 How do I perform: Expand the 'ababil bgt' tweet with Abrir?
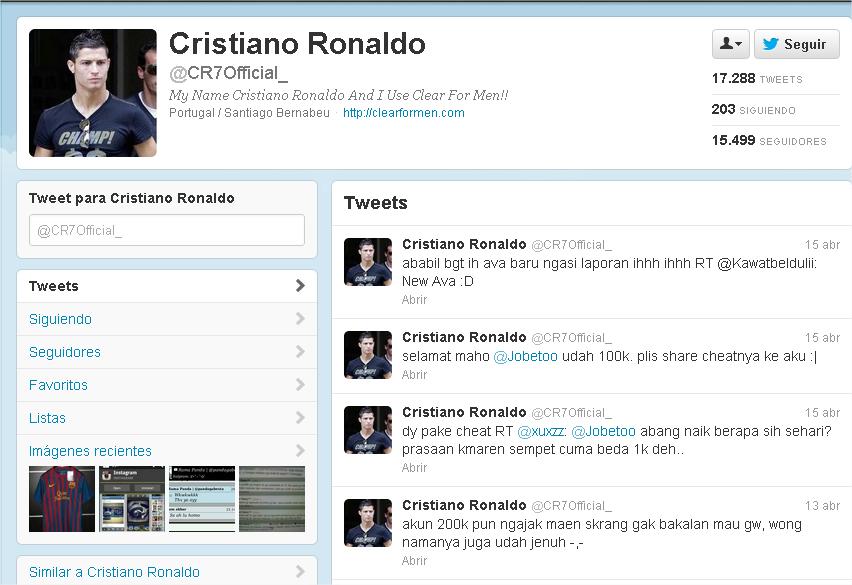(415, 300)
